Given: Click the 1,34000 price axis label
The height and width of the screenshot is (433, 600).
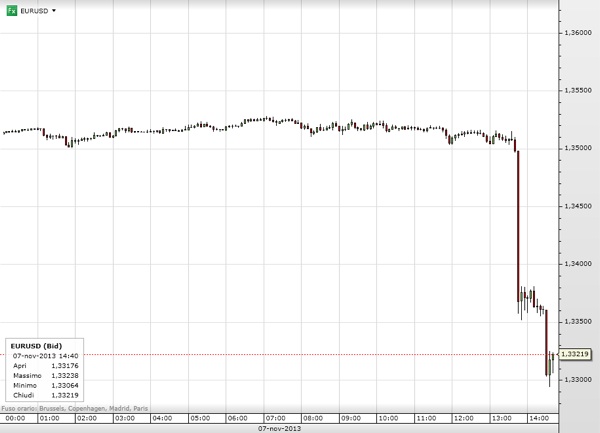Looking at the screenshot, I should point(577,264).
